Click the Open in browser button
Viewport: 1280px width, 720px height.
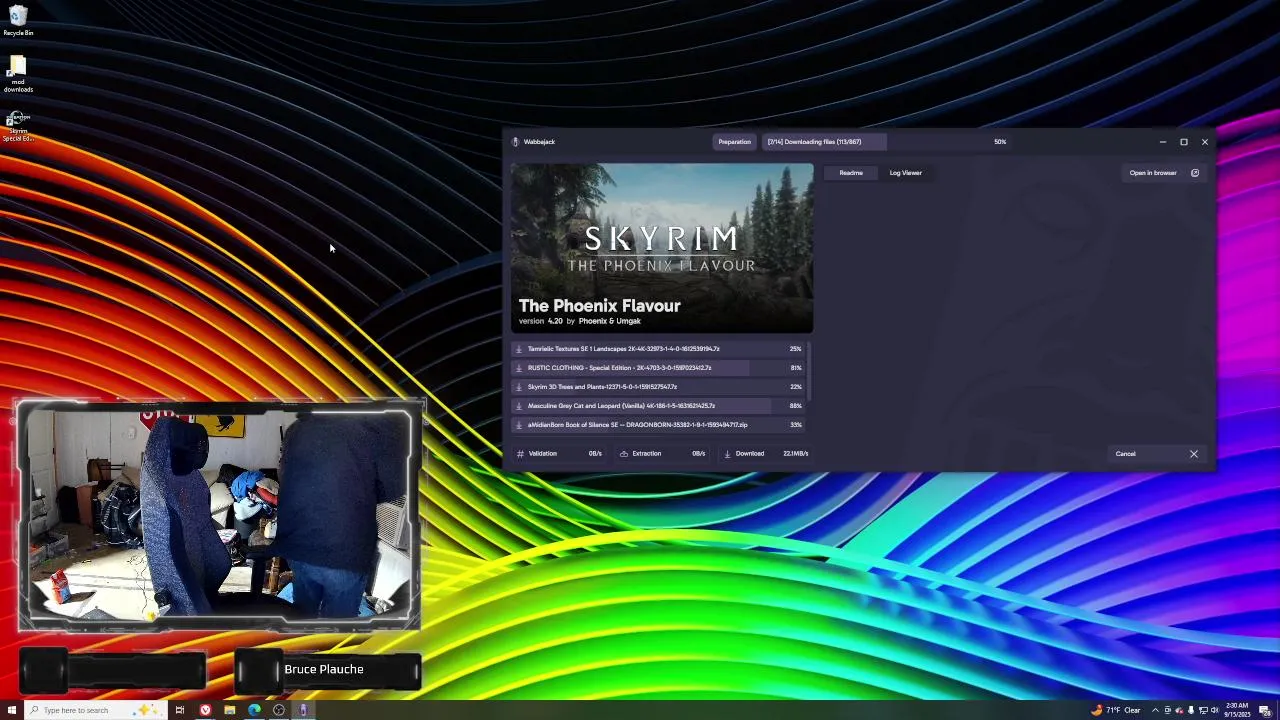click(1164, 173)
